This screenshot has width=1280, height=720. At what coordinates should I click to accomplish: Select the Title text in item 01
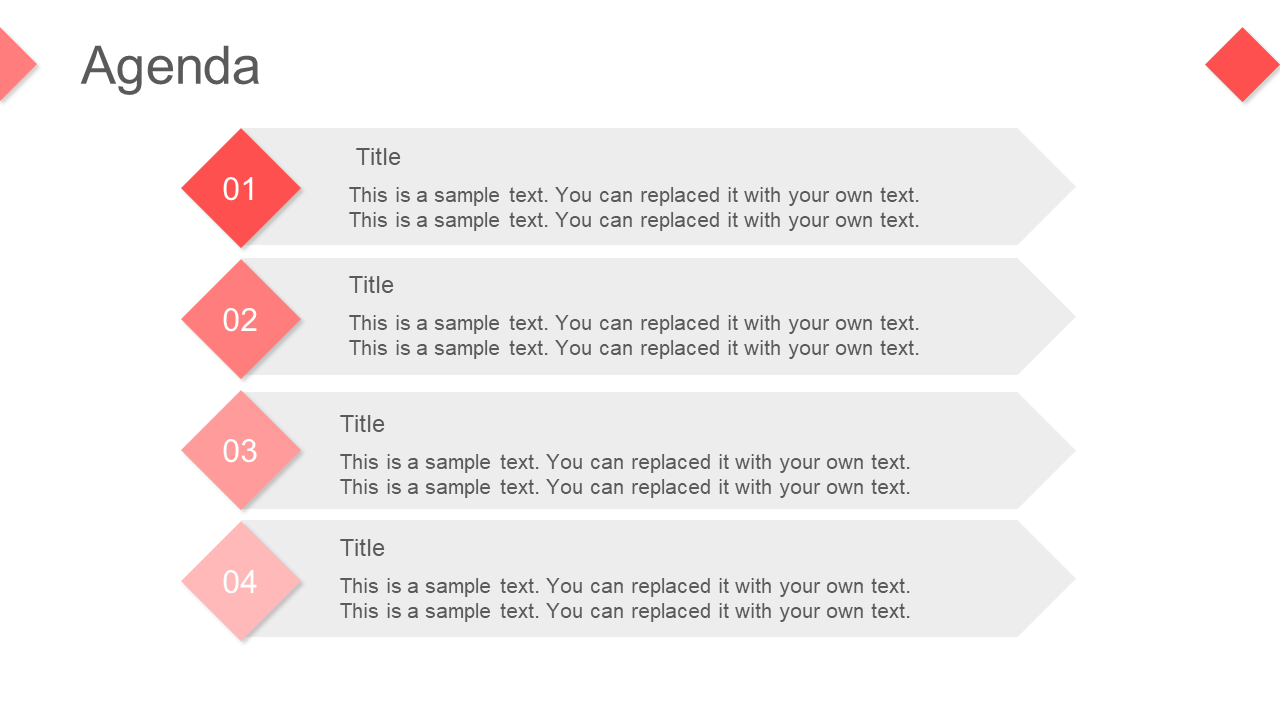pos(378,157)
